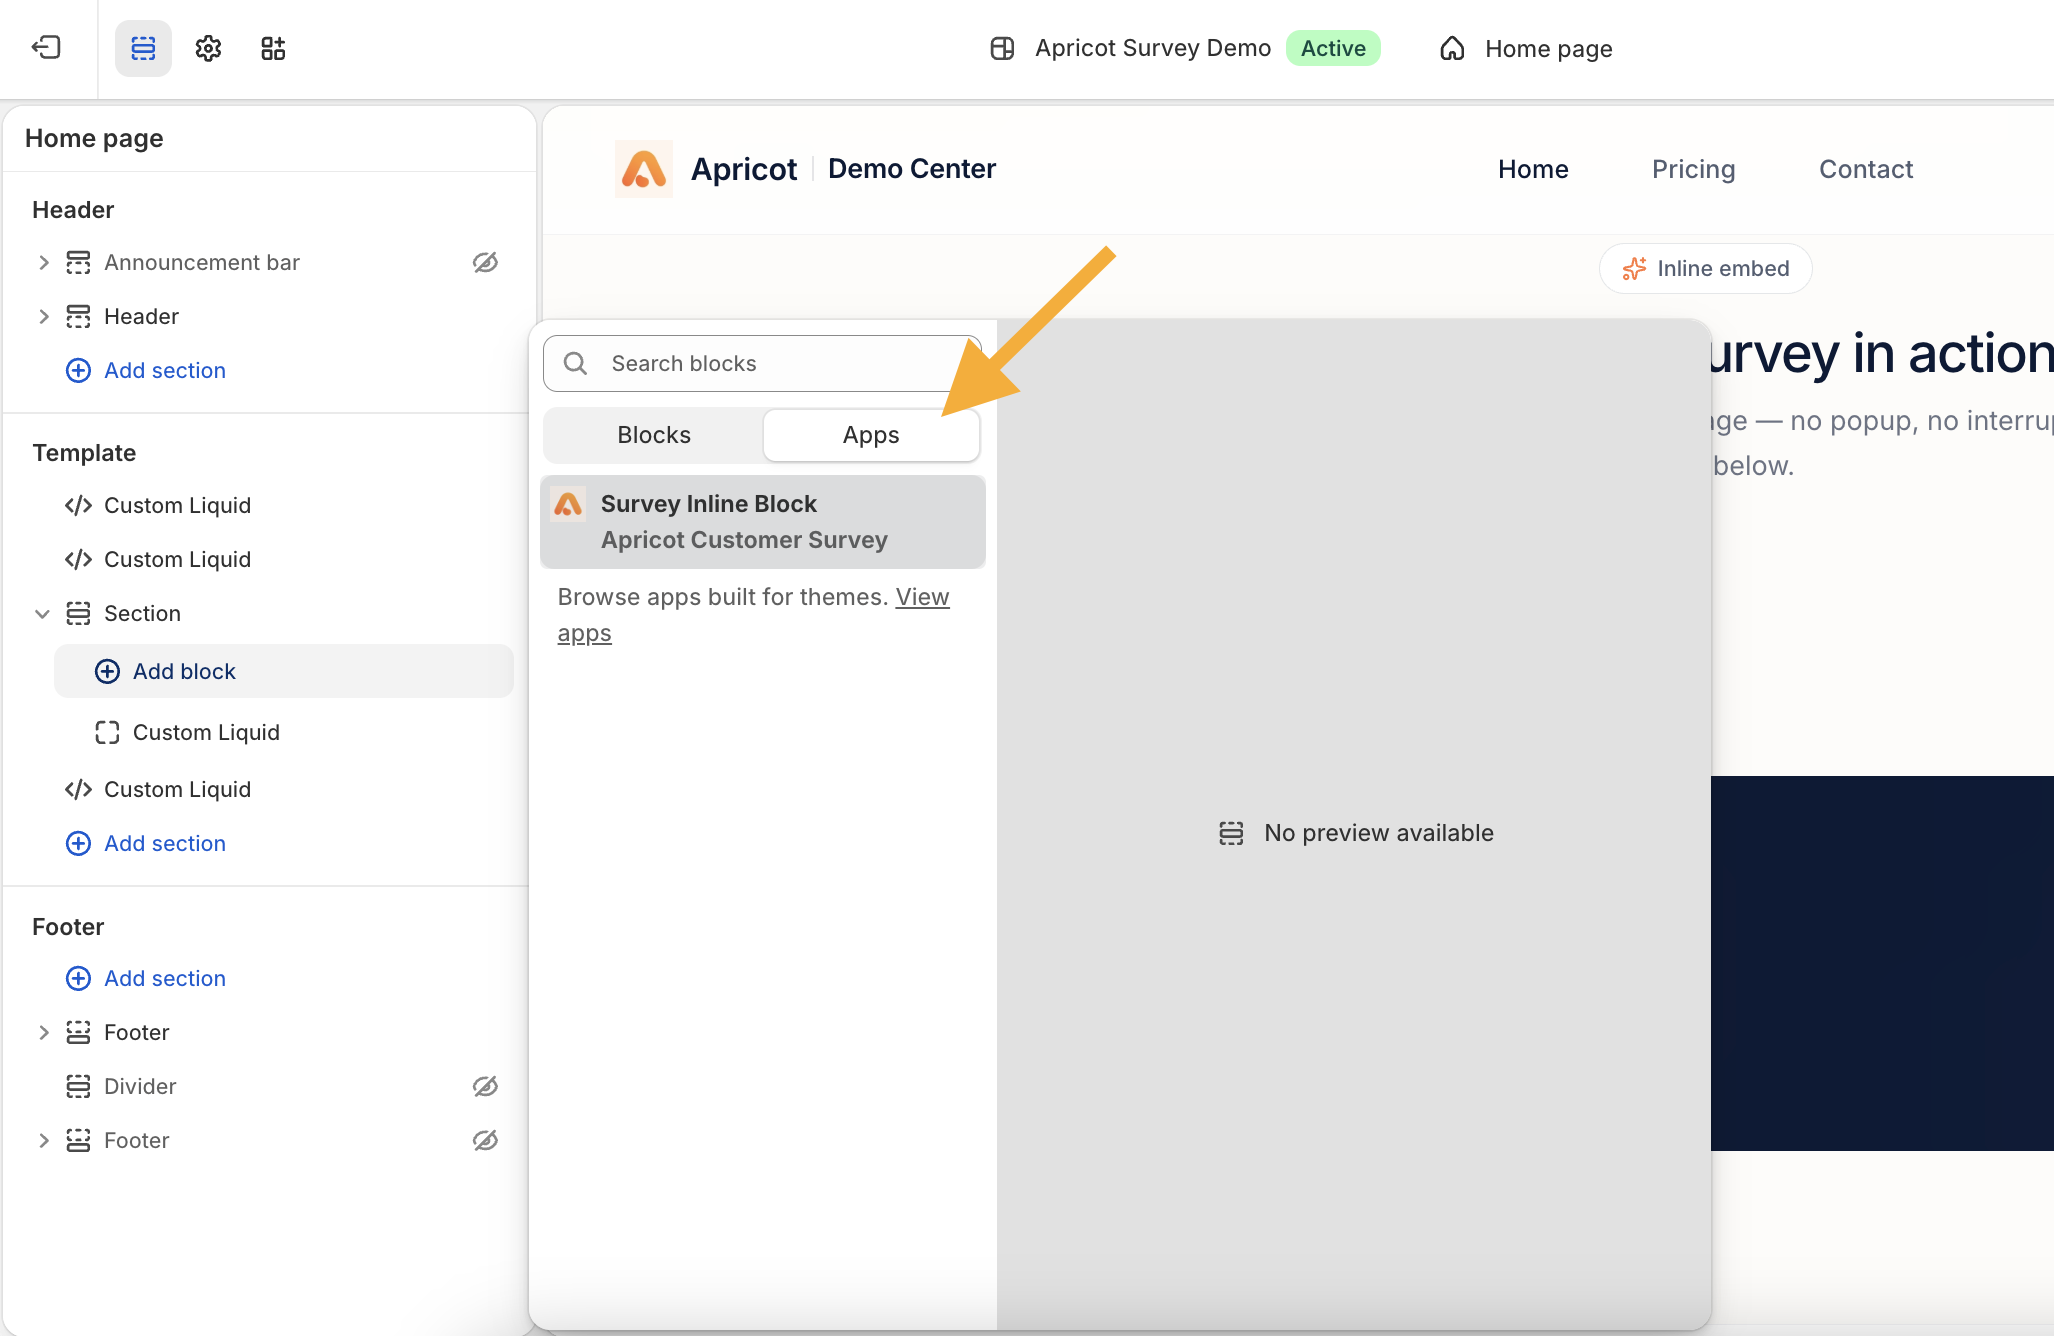Click the Apricot logo in preview header

pos(644,169)
